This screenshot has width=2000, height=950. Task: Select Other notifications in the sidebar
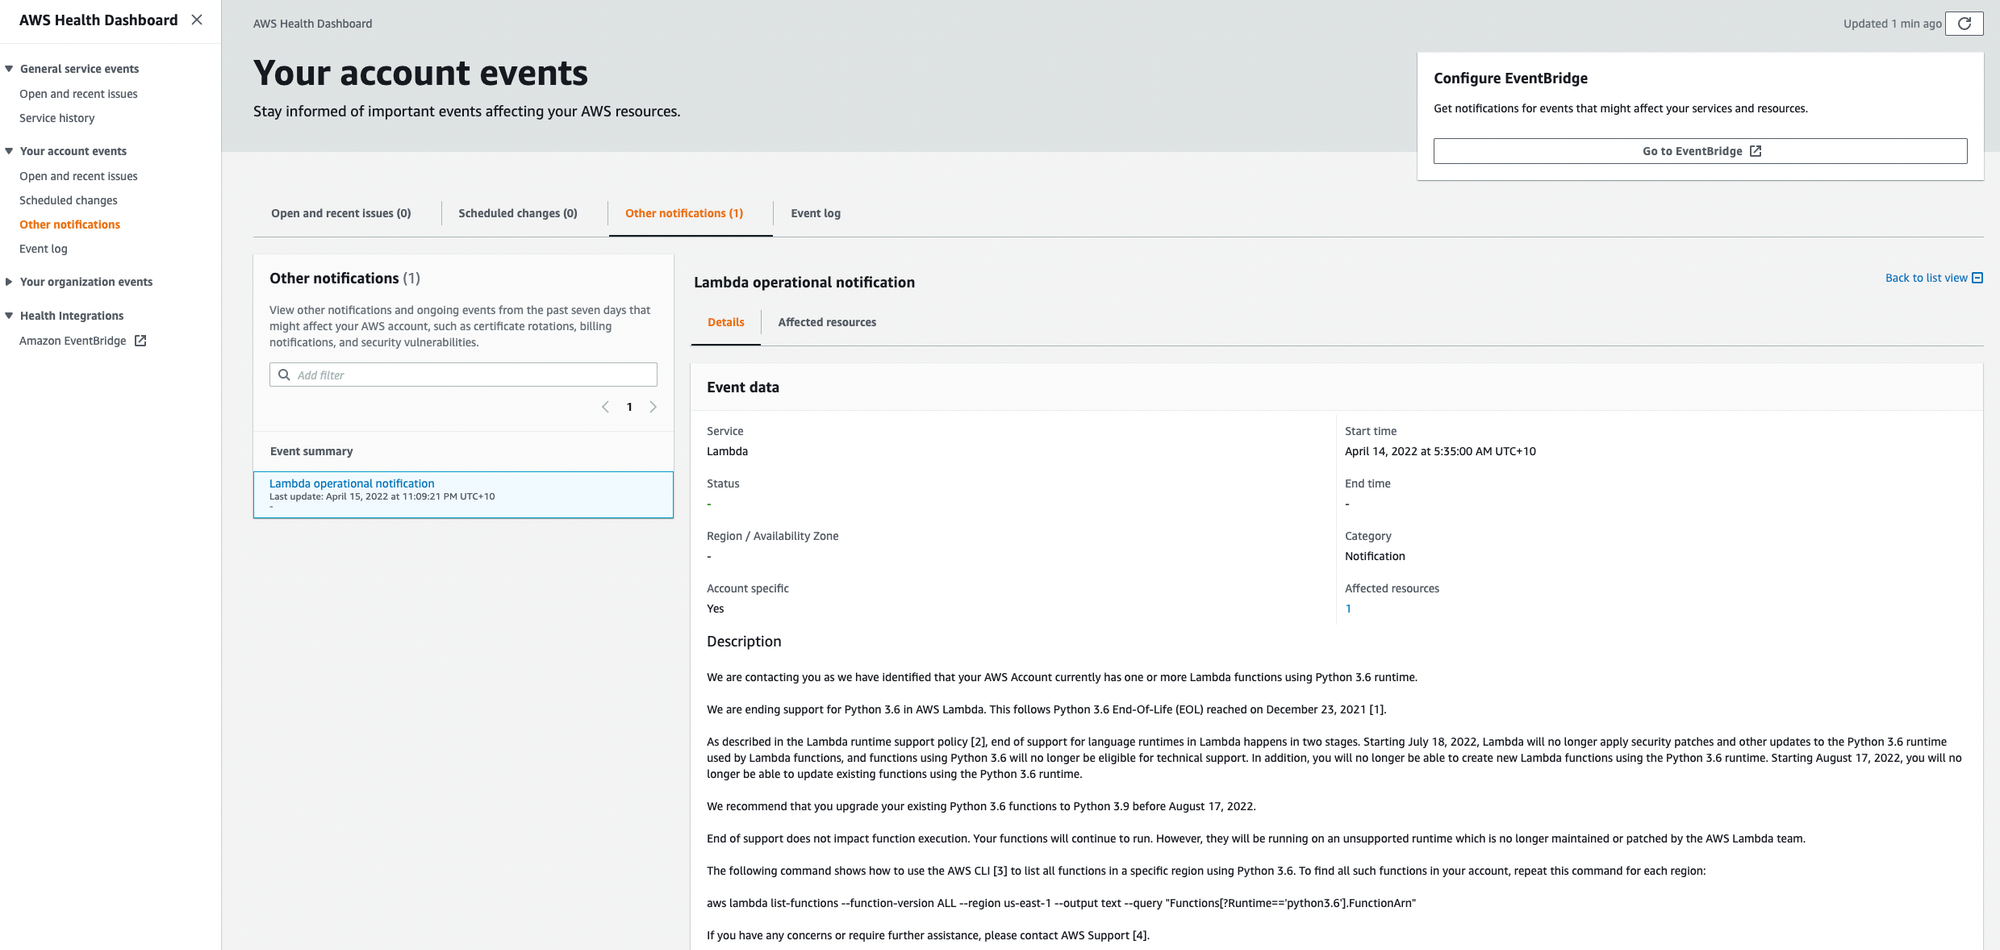point(70,225)
